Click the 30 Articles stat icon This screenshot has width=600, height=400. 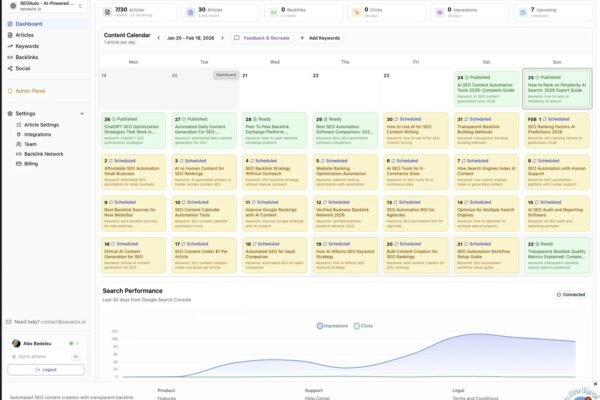(x=191, y=12)
